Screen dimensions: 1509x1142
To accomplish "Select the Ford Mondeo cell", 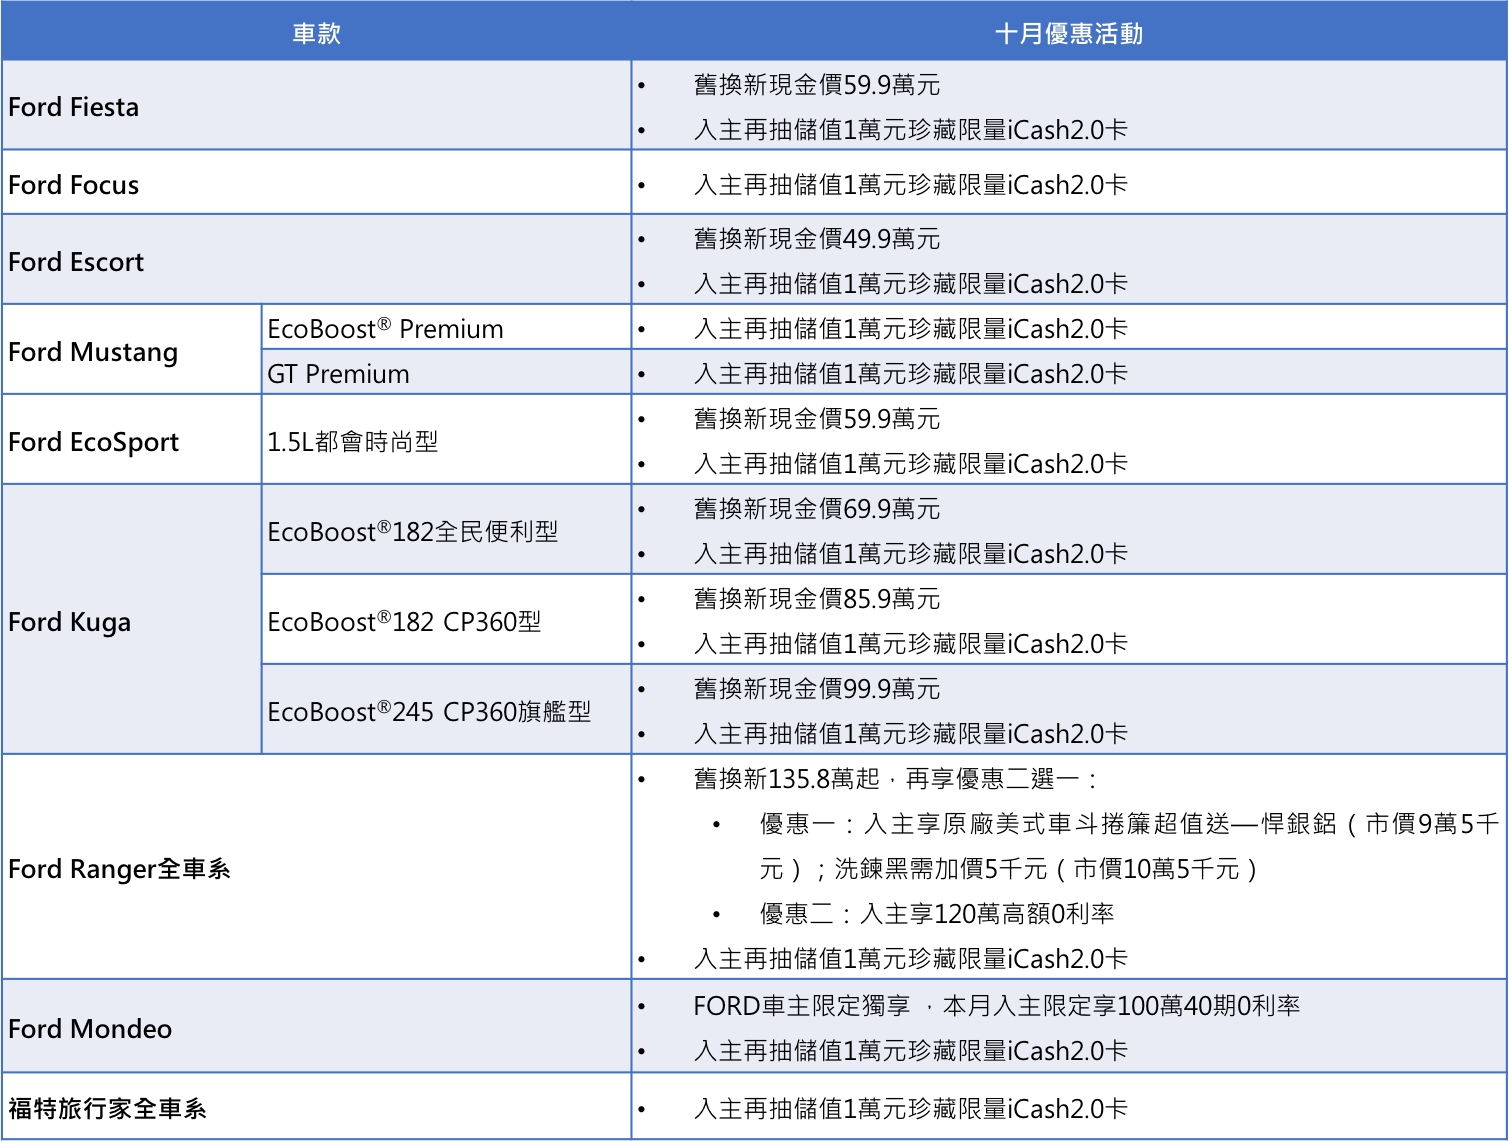I will coord(316,1028).
